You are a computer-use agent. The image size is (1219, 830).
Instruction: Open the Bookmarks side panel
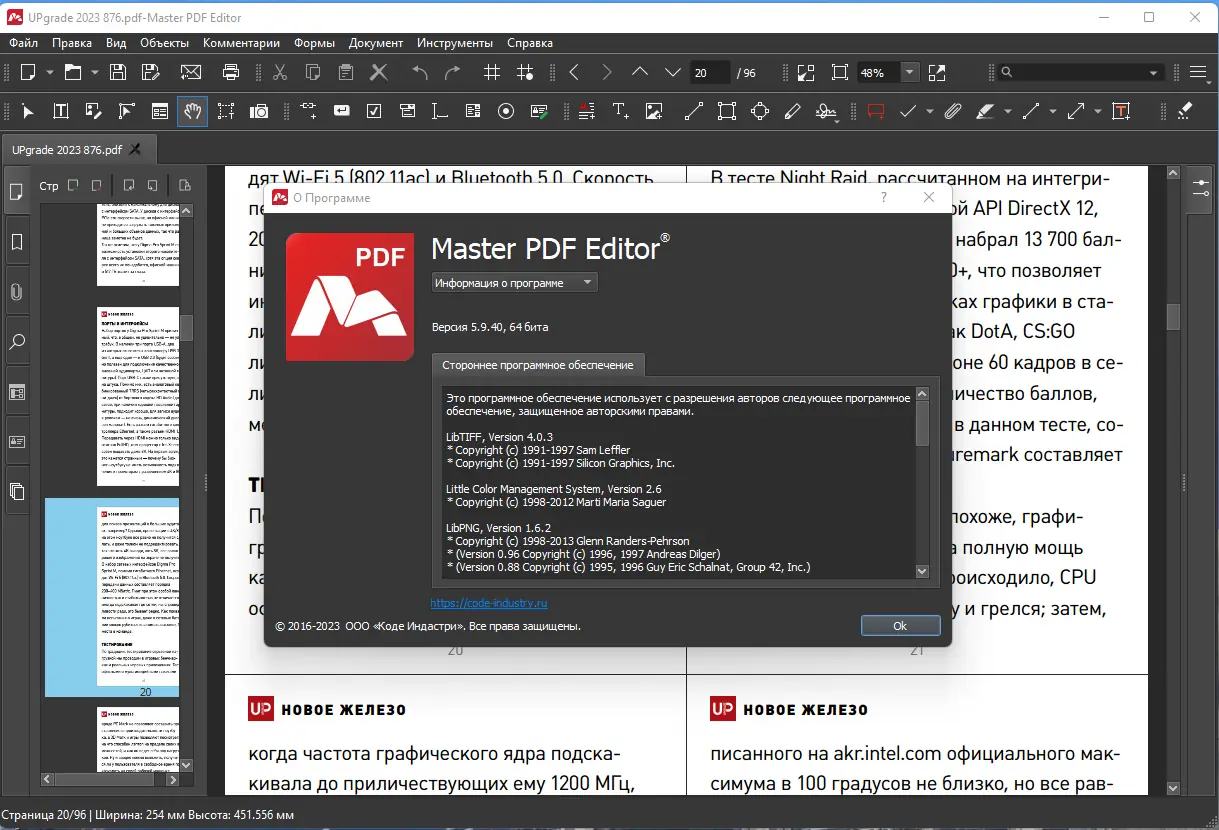tap(17, 242)
